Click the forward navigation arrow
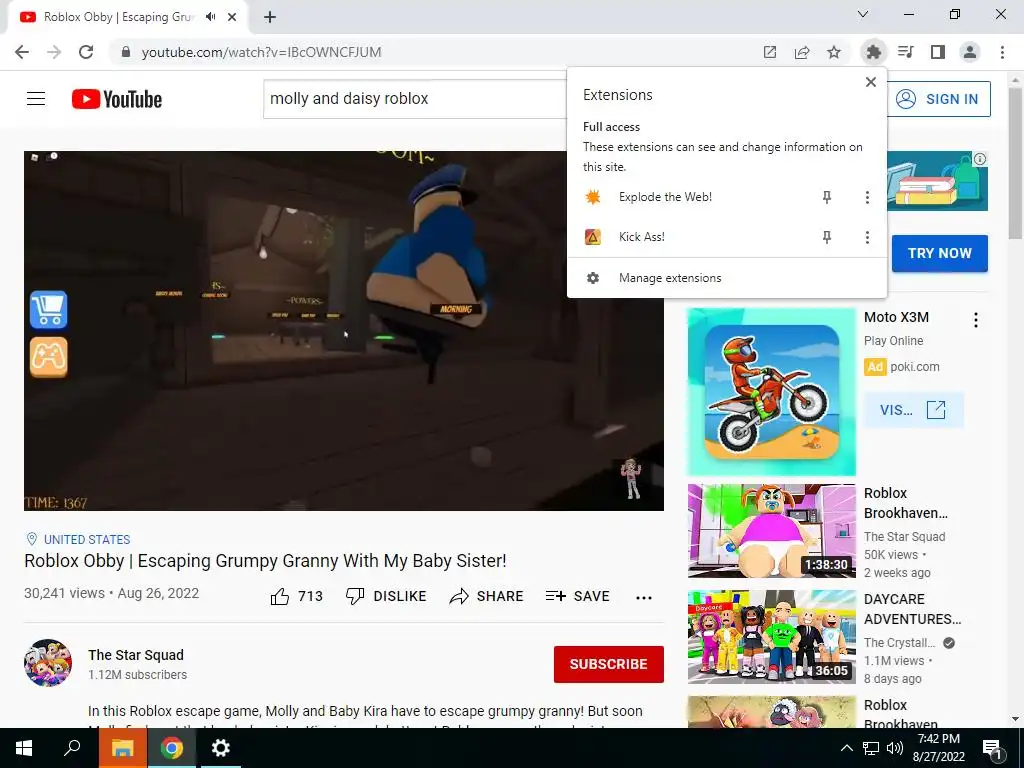 tap(54, 52)
